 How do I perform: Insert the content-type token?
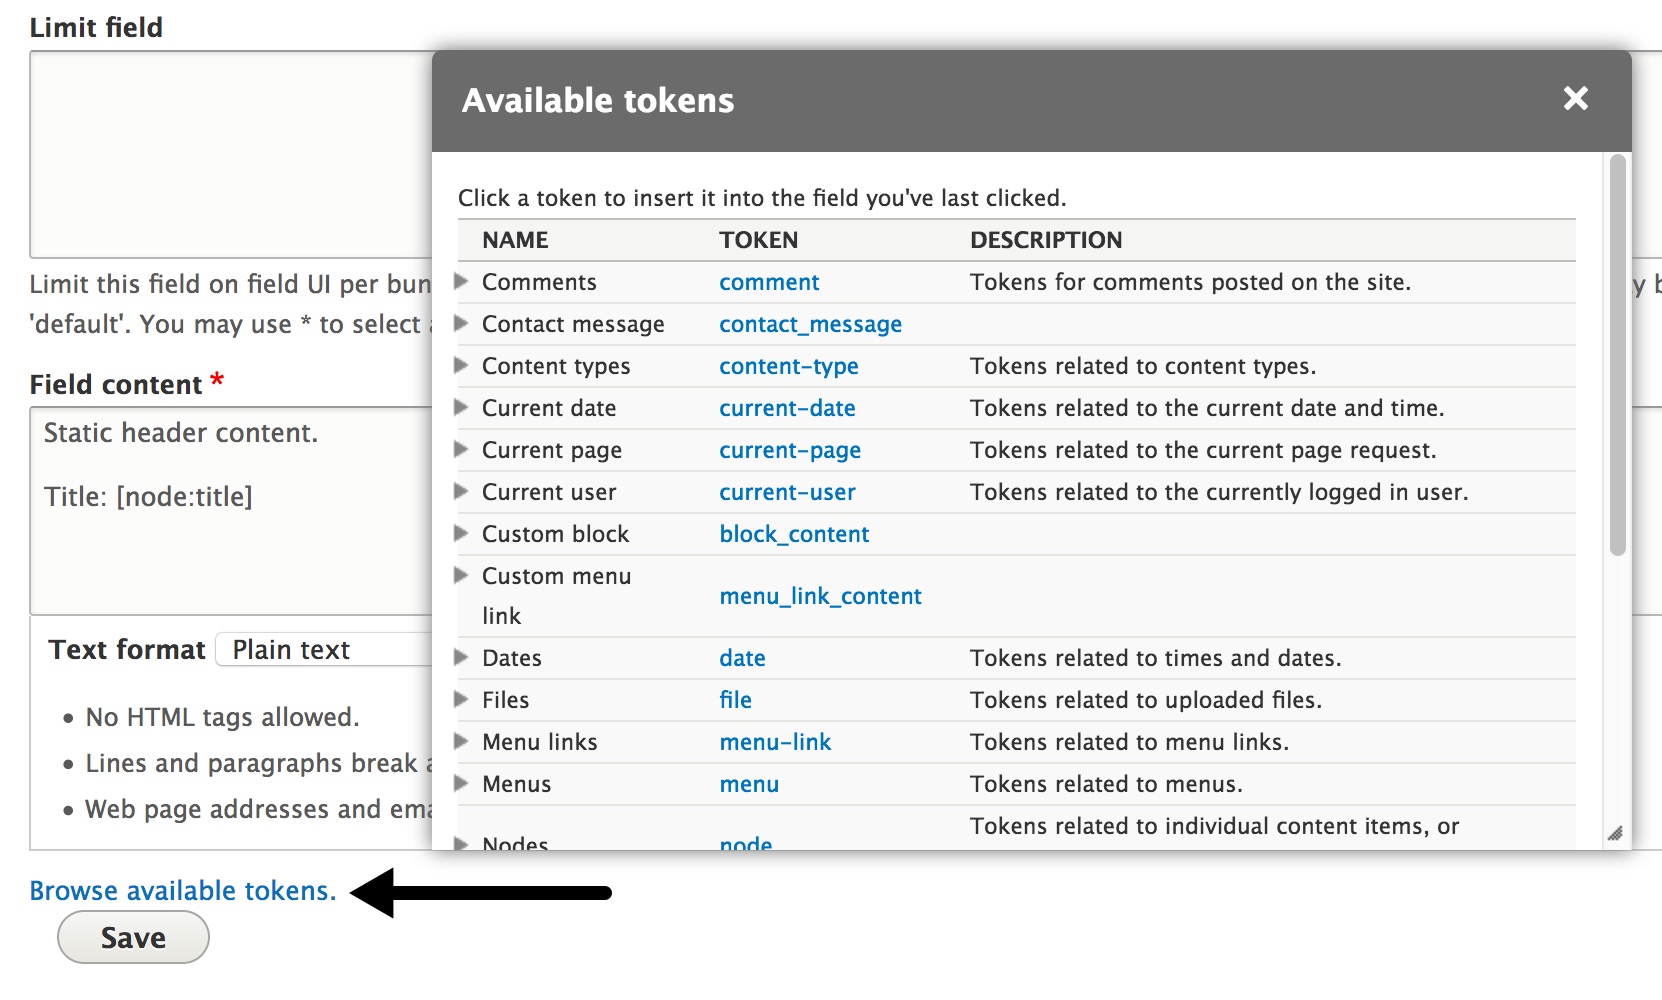click(788, 365)
